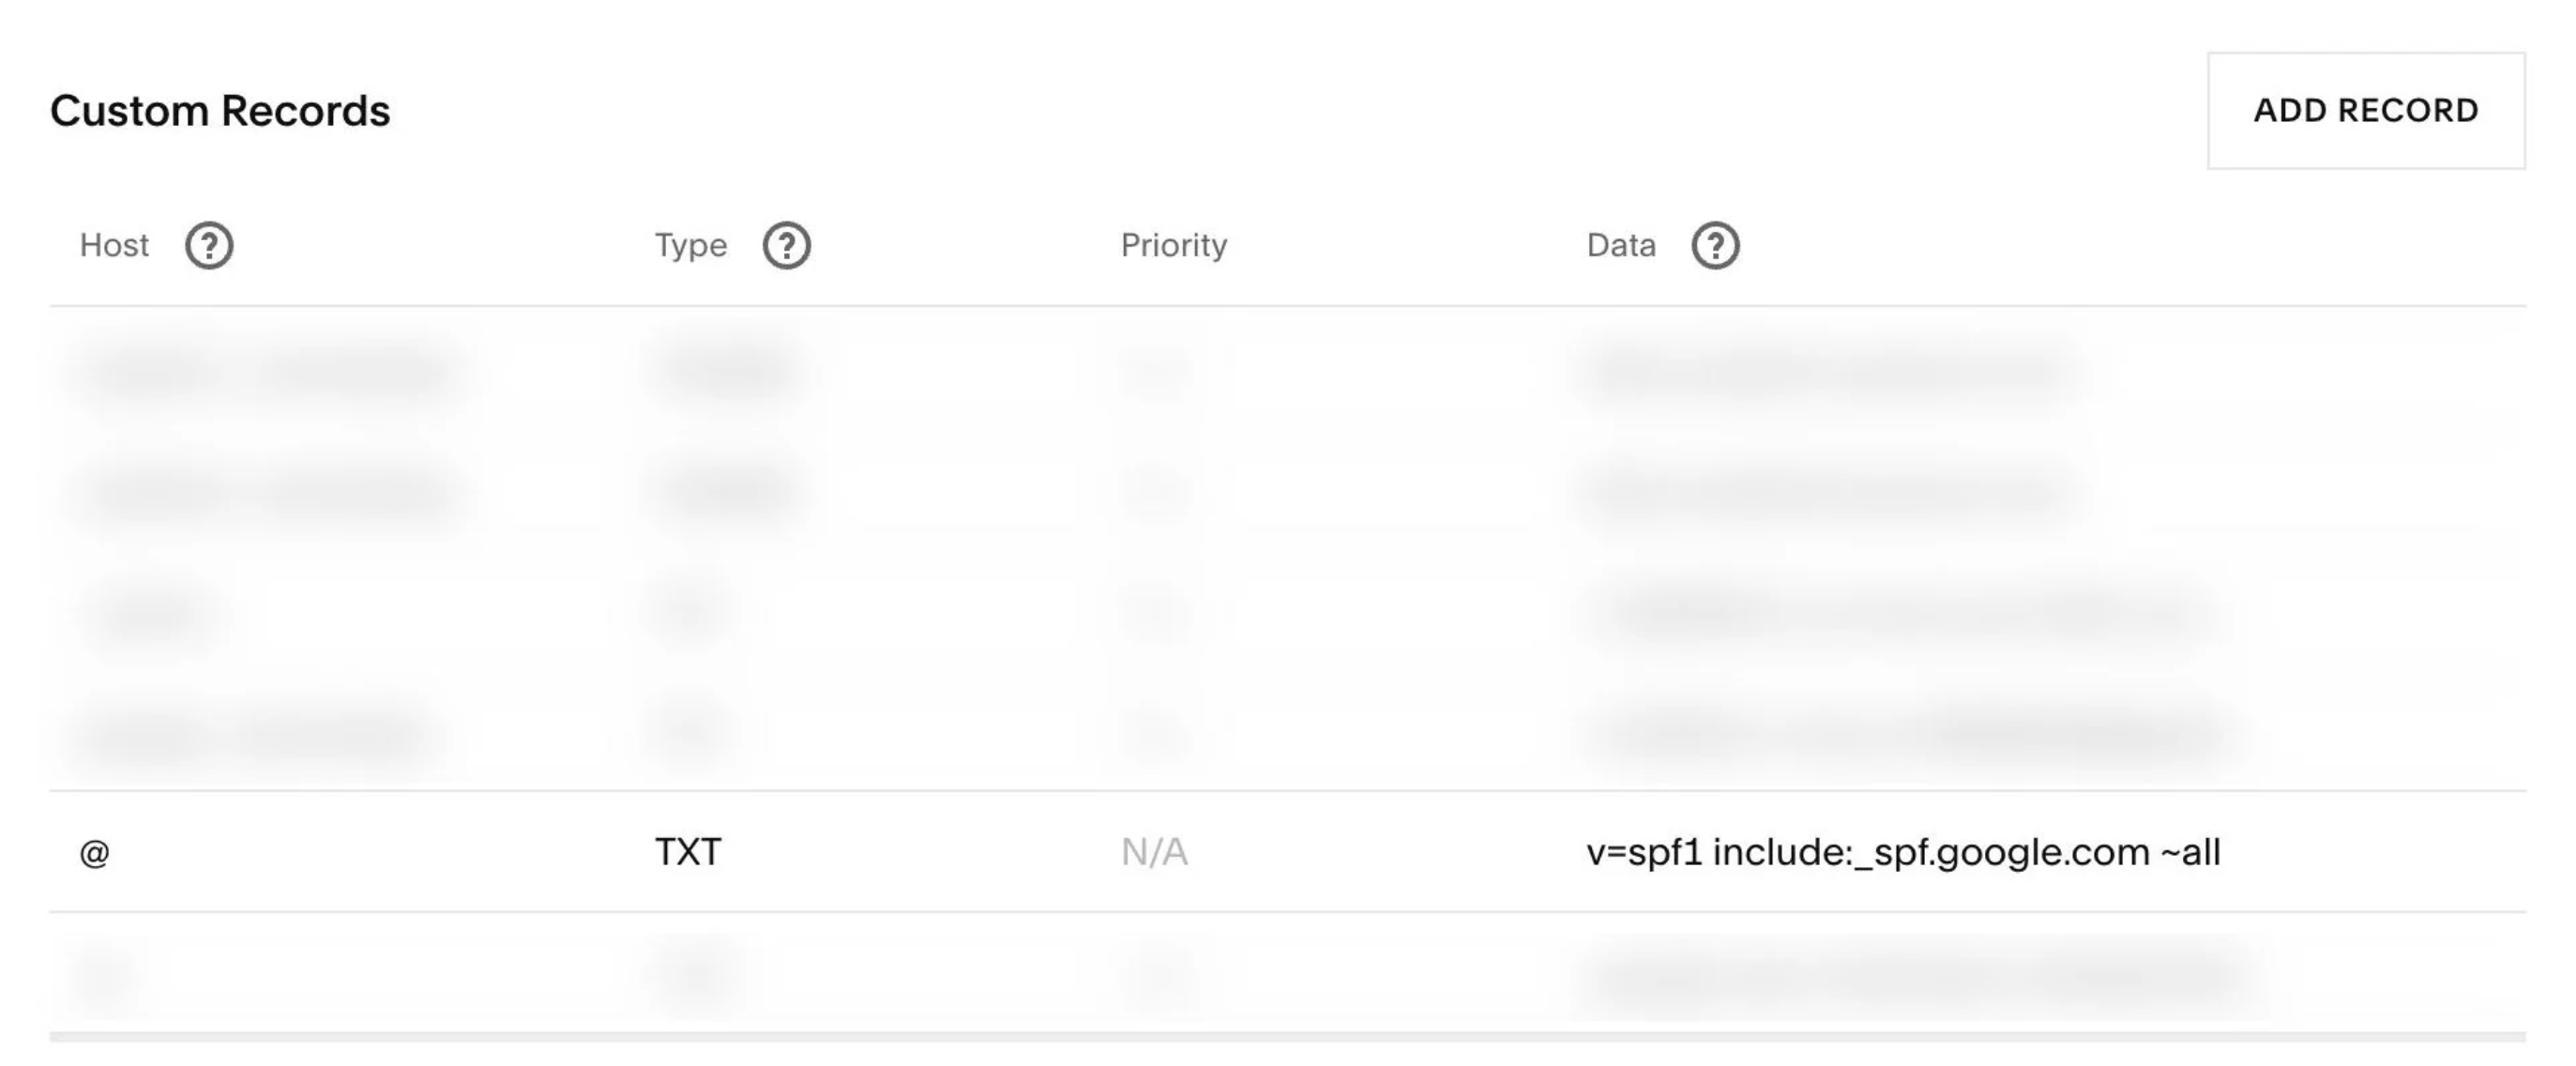
Task: Click the N/A priority value
Action: pyautogui.click(x=1154, y=853)
